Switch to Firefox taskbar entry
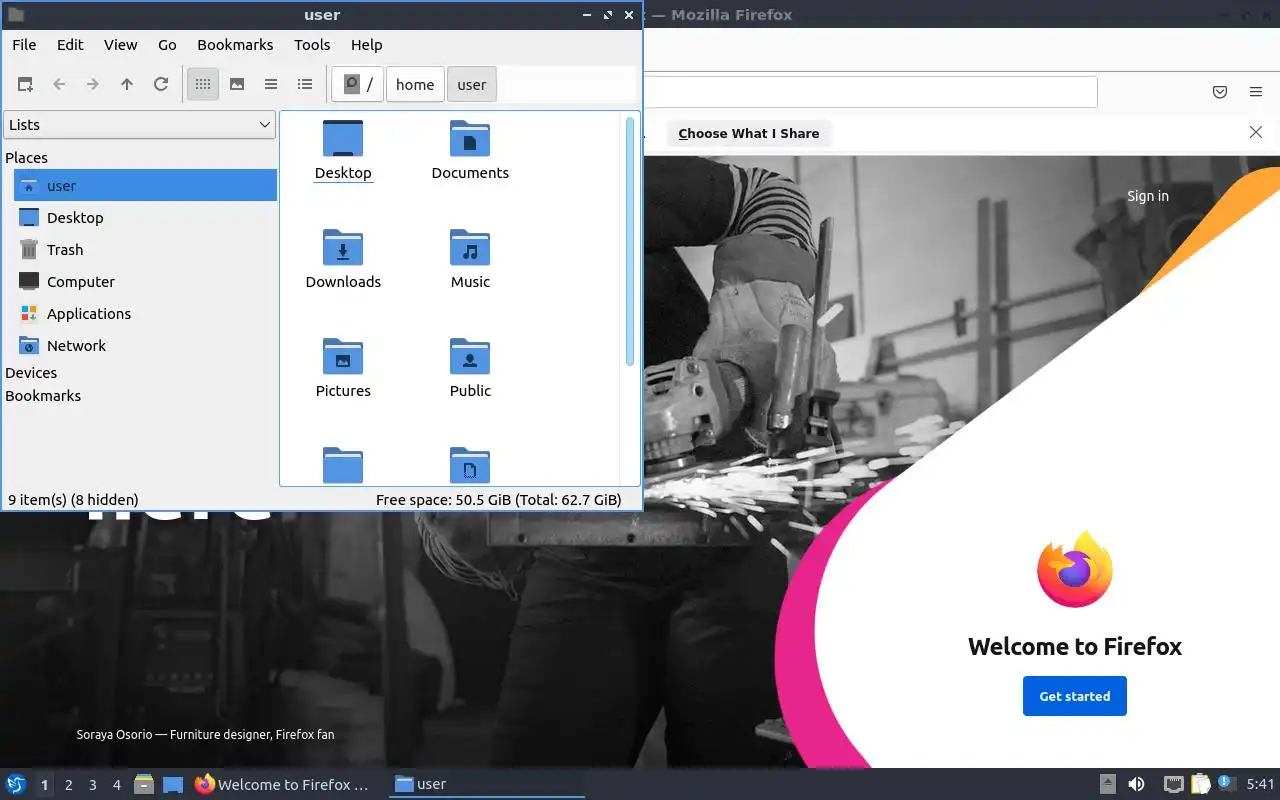The image size is (1280, 800). pyautogui.click(x=285, y=784)
